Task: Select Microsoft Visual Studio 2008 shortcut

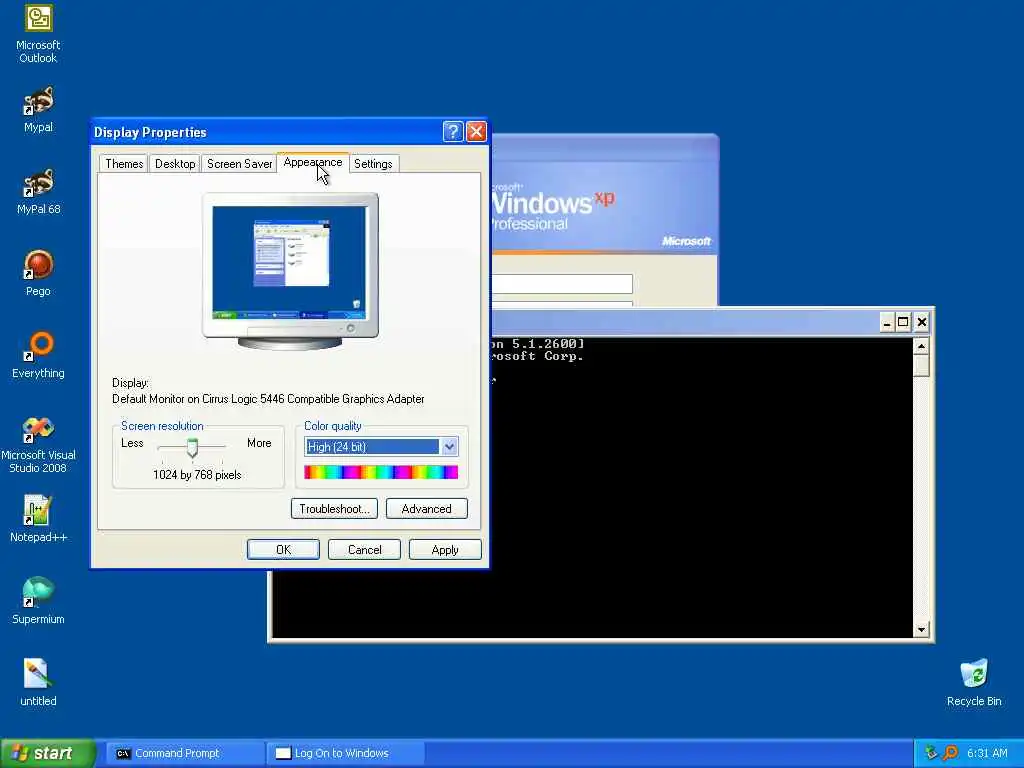Action: (38, 445)
